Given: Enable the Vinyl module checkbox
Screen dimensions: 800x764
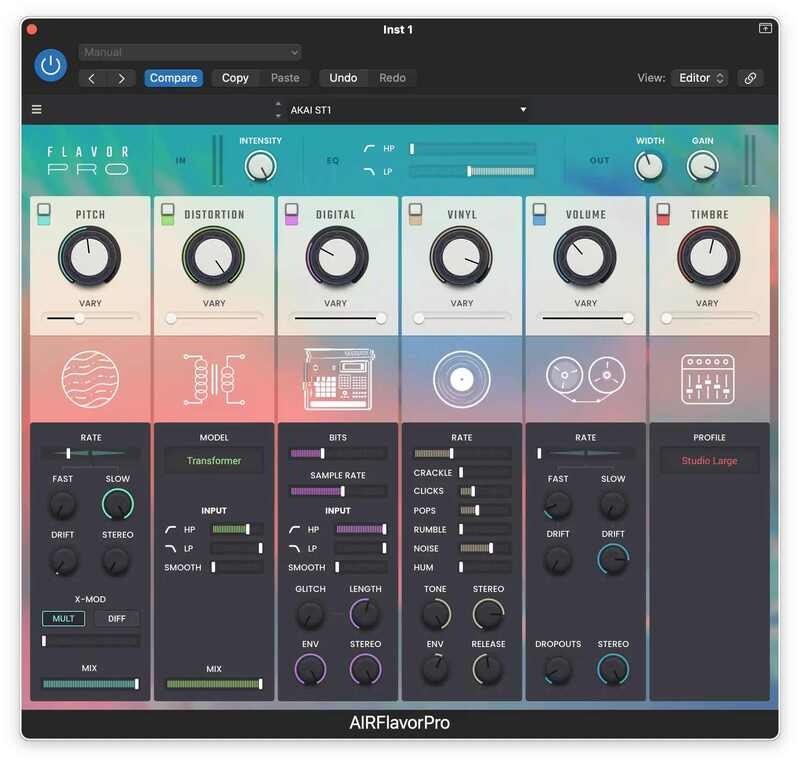Looking at the screenshot, I should click(x=415, y=213).
